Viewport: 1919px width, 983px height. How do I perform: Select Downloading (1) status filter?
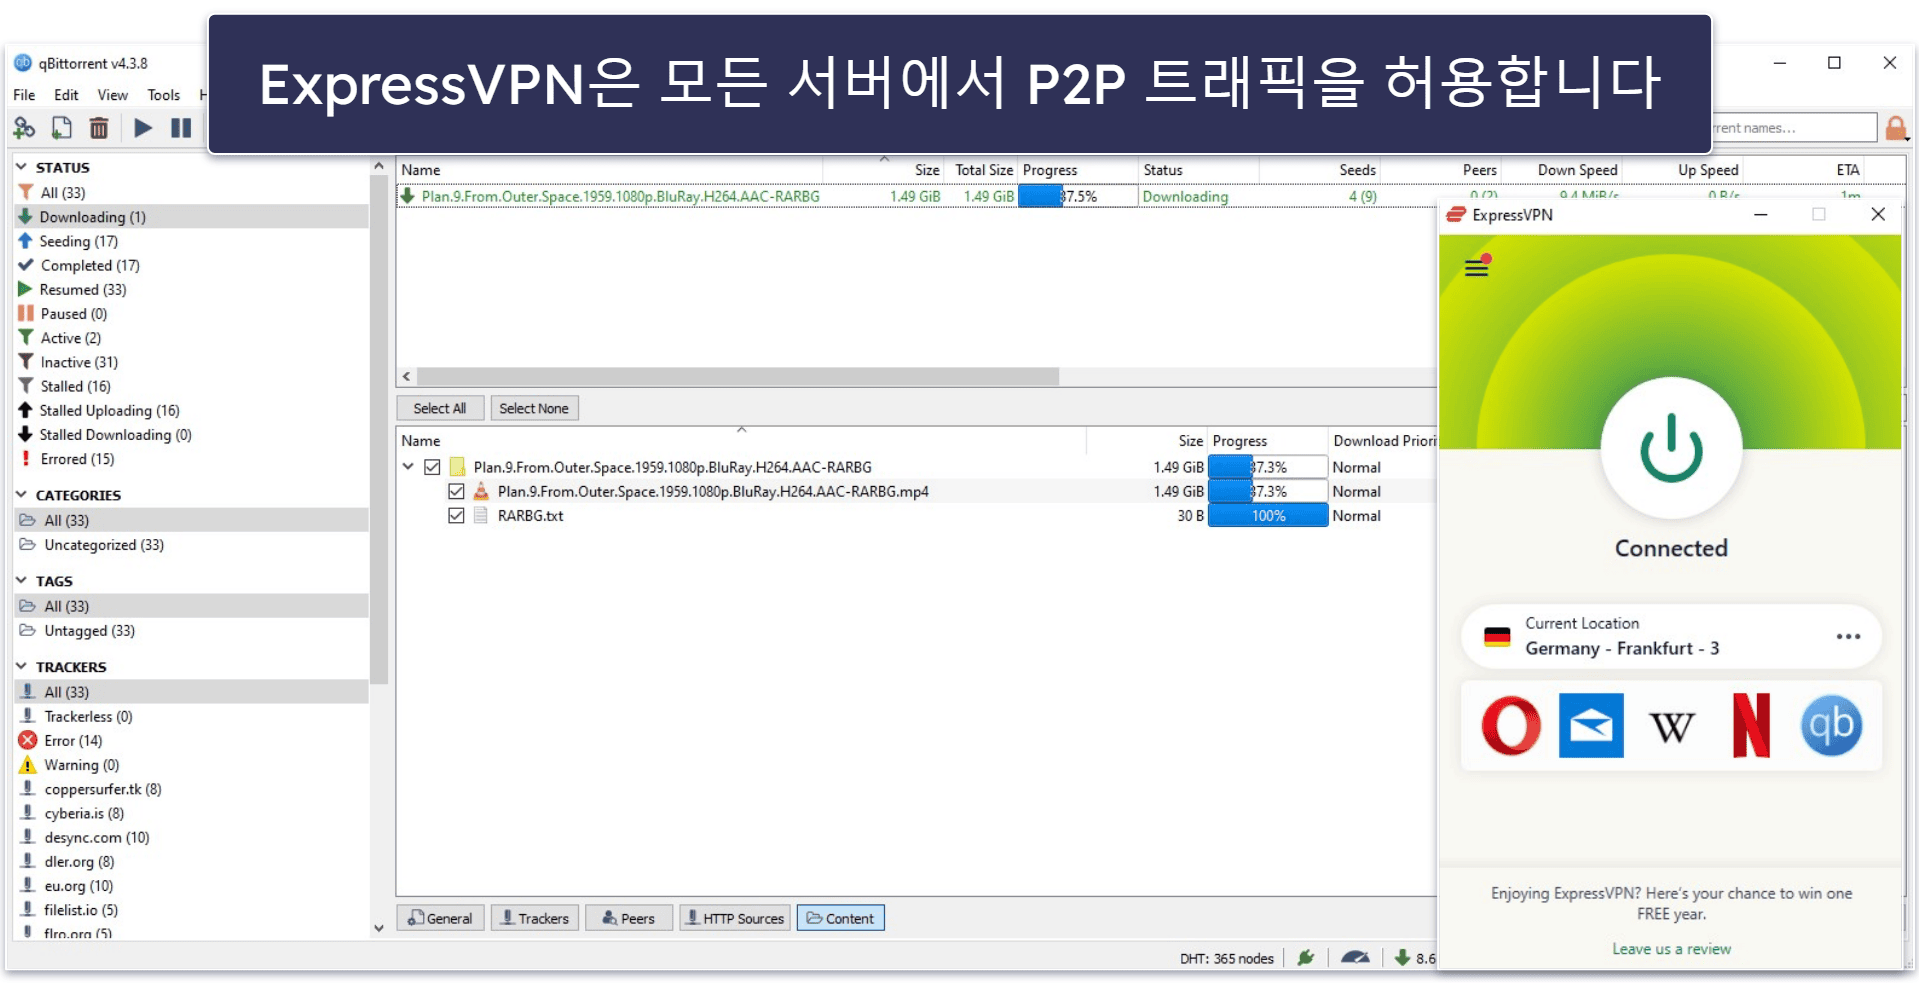point(191,217)
